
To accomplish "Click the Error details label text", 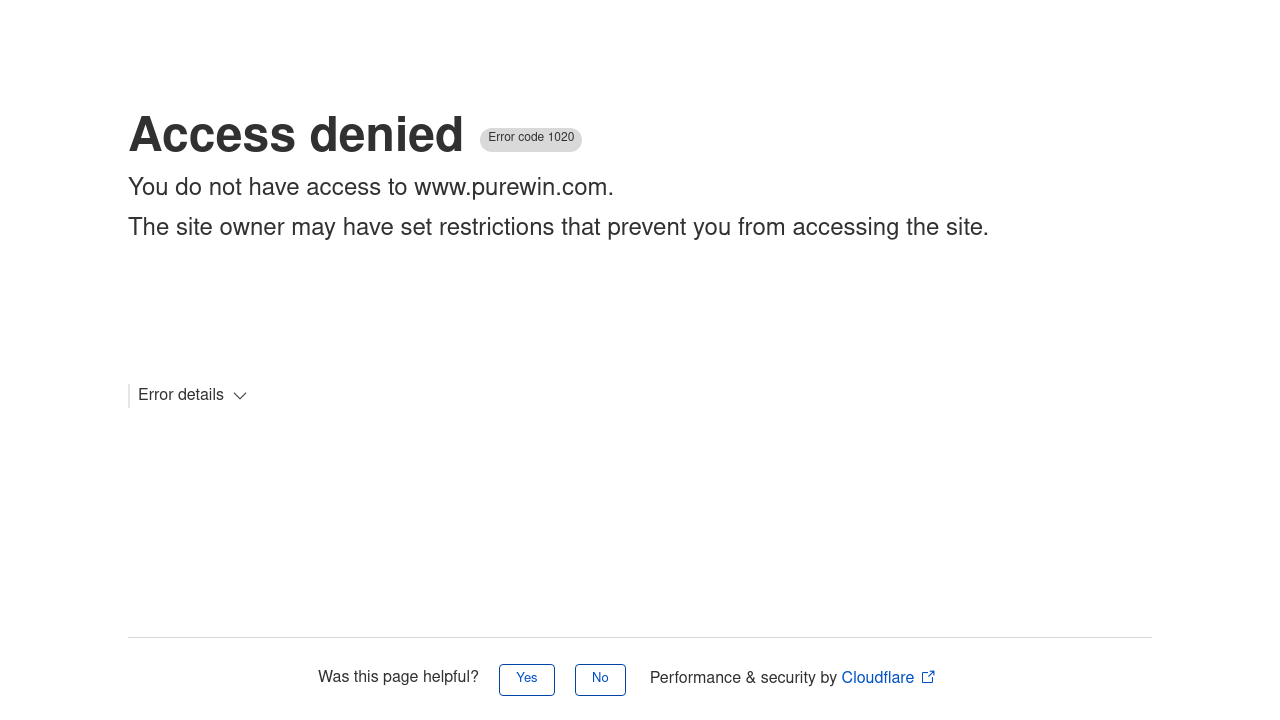I will [181, 395].
